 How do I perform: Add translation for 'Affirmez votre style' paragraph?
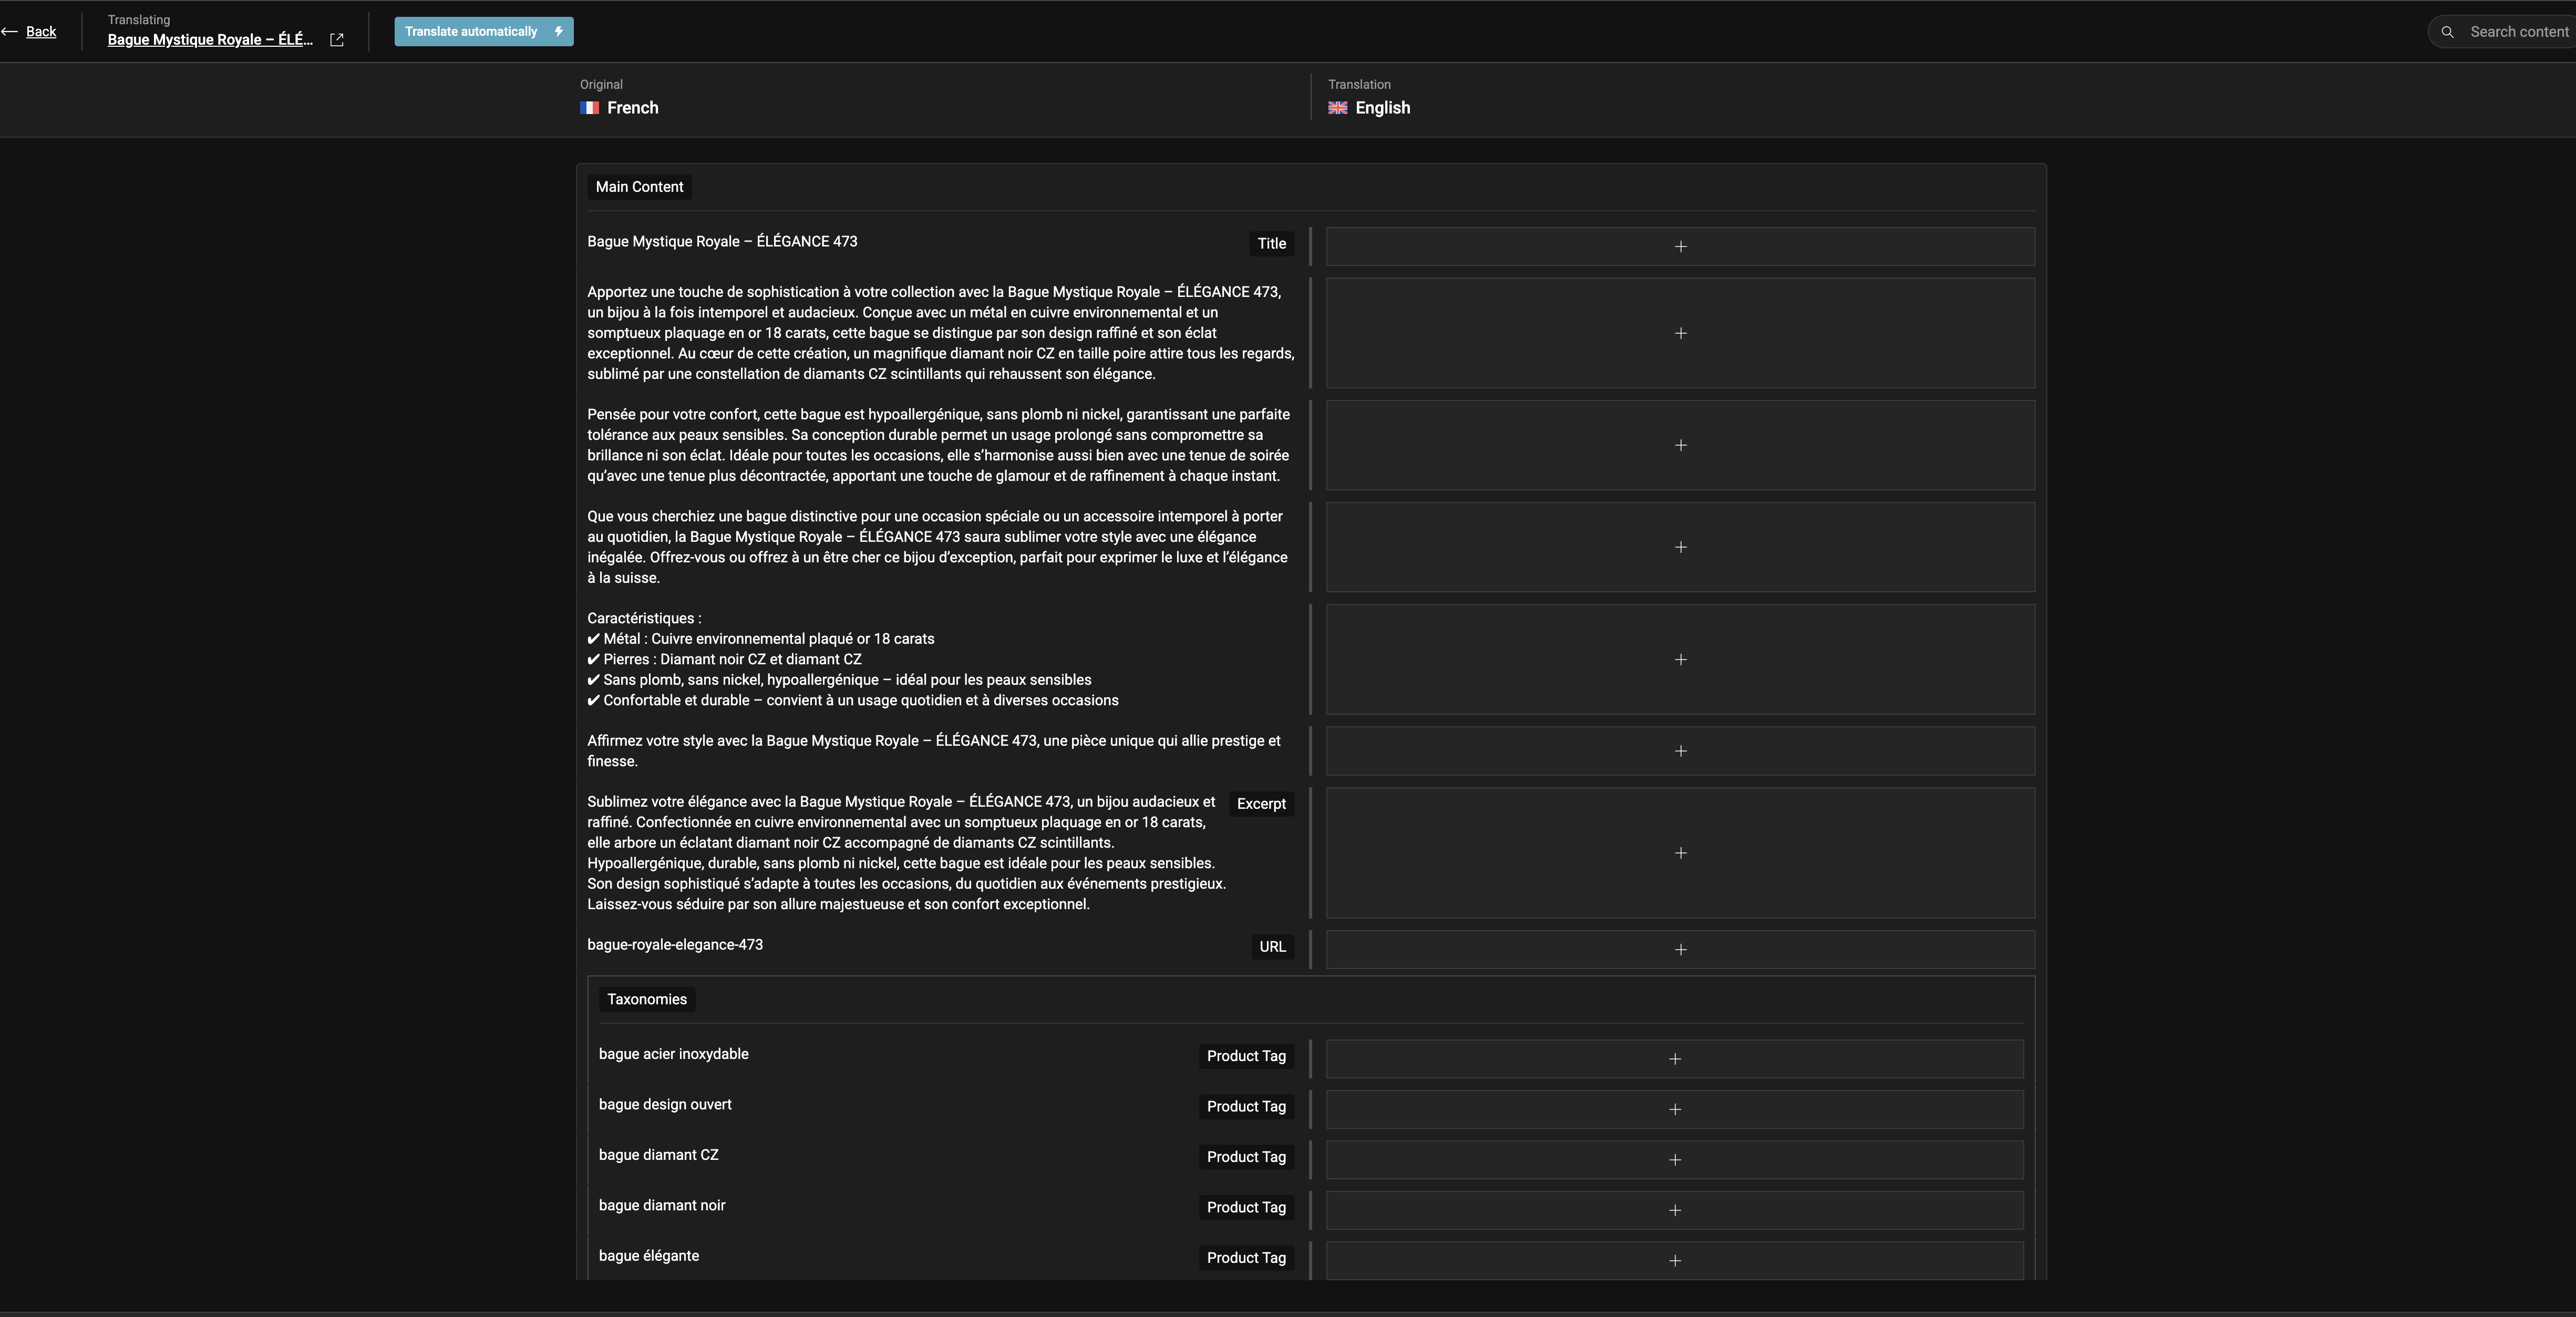coord(1680,751)
